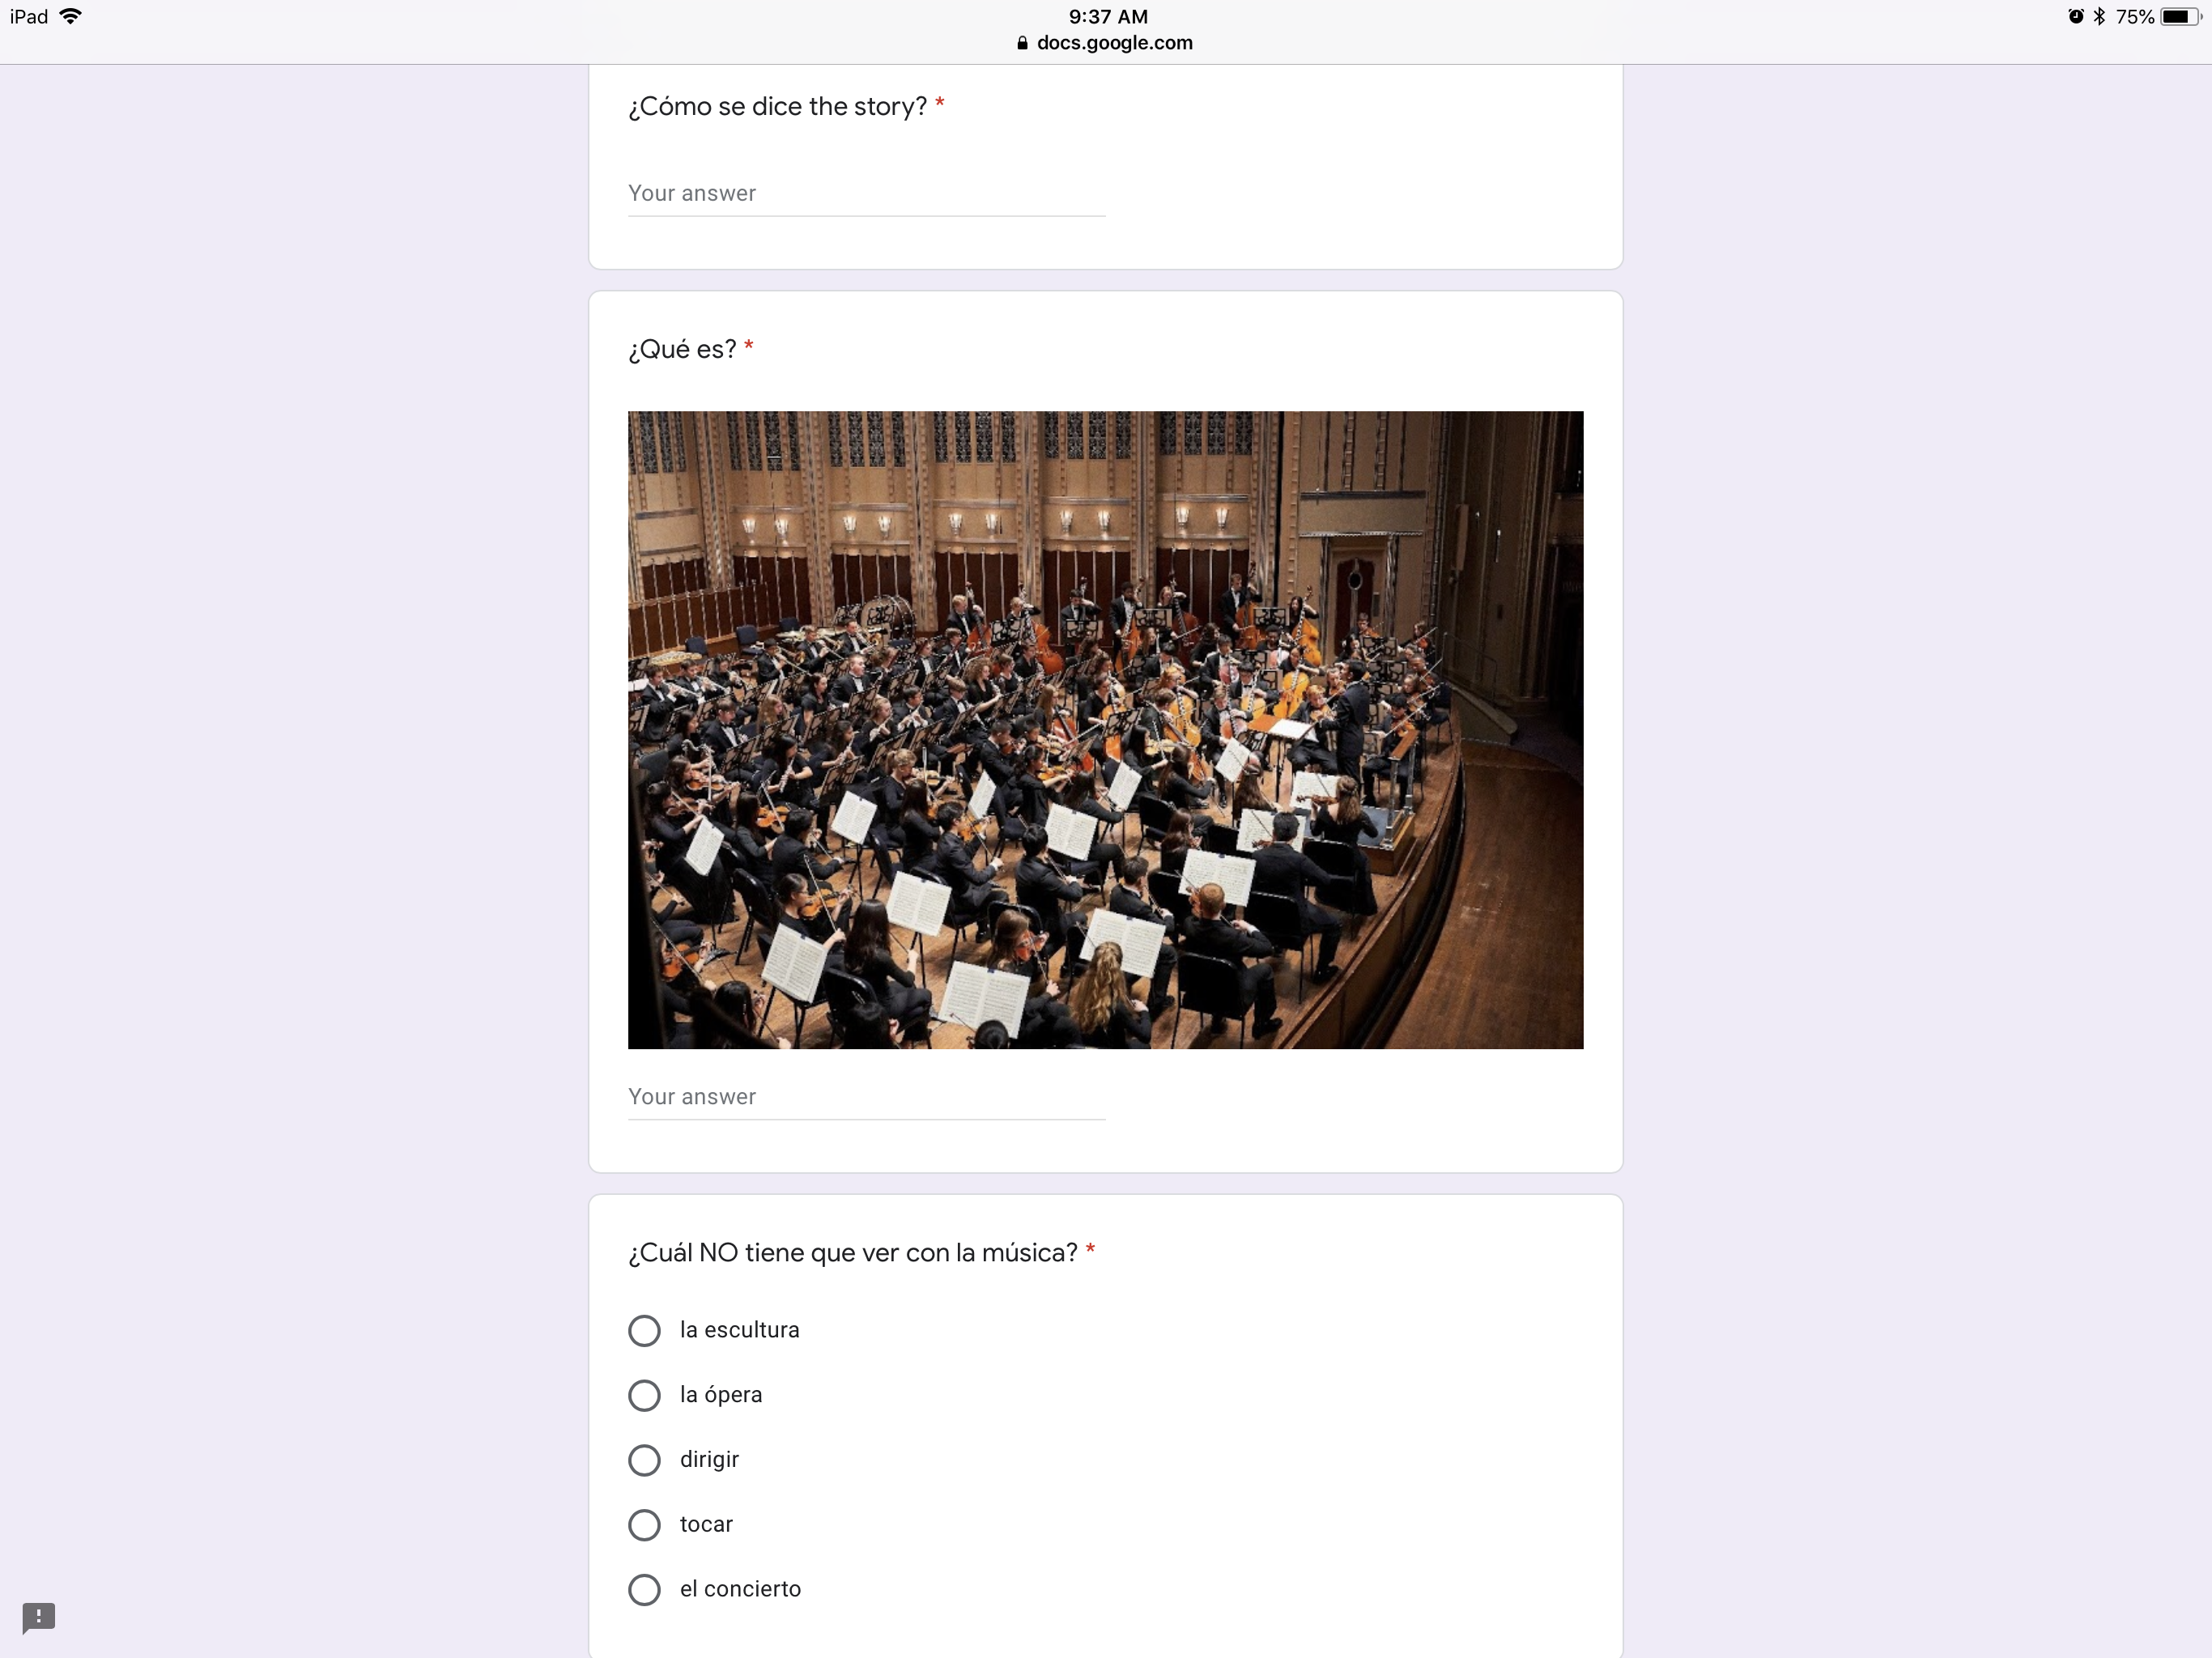Click the "¿Qué es?" question title

[682, 349]
